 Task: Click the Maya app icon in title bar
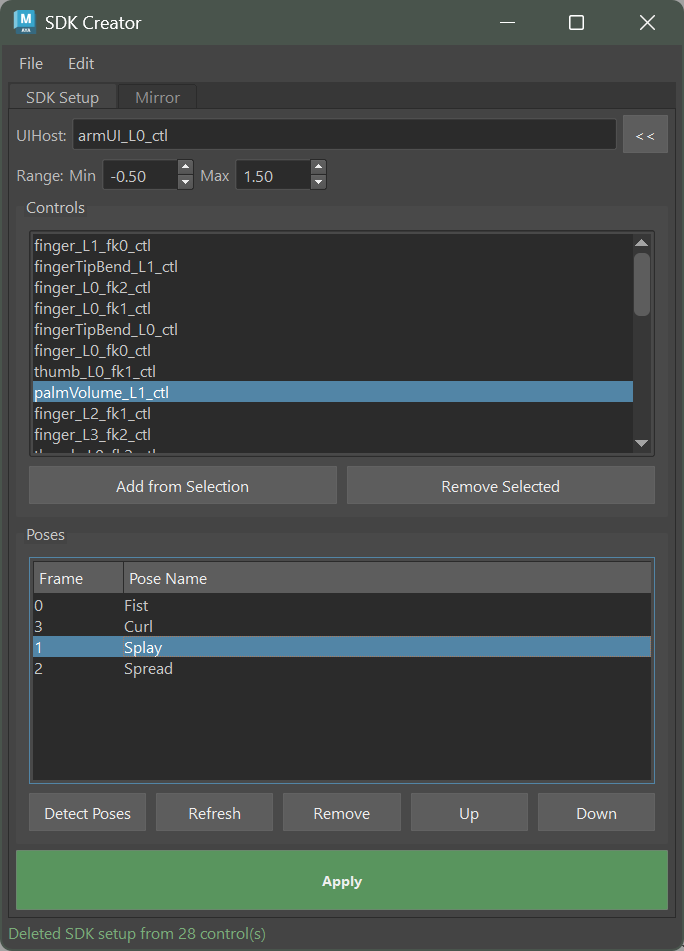coord(24,22)
